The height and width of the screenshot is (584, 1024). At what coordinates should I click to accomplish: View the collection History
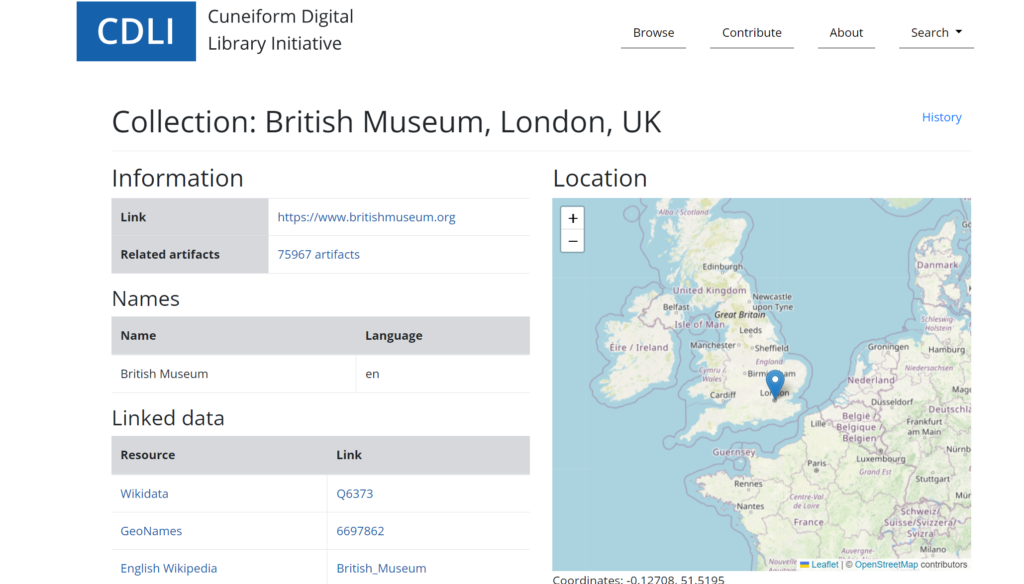click(x=941, y=117)
